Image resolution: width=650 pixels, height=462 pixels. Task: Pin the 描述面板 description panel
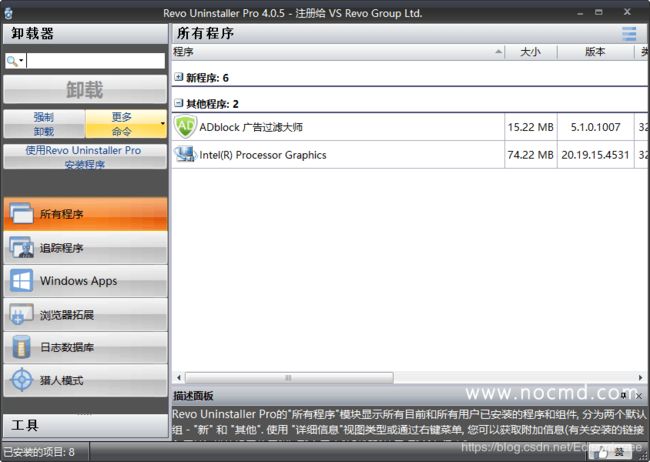coord(623,396)
